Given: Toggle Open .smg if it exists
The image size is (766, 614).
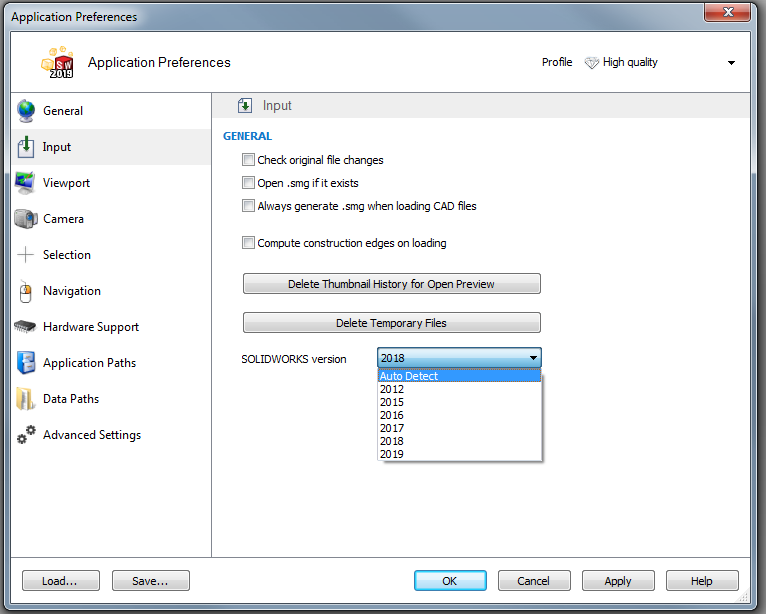Looking at the screenshot, I should pos(249,183).
